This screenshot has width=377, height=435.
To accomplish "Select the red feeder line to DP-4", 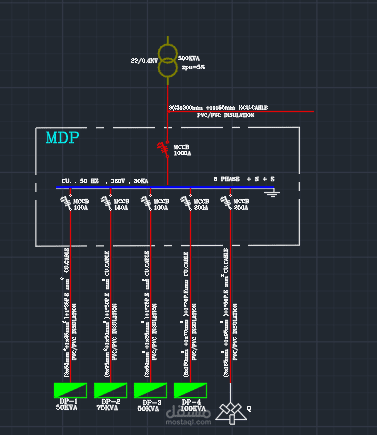I will (x=190, y=297).
